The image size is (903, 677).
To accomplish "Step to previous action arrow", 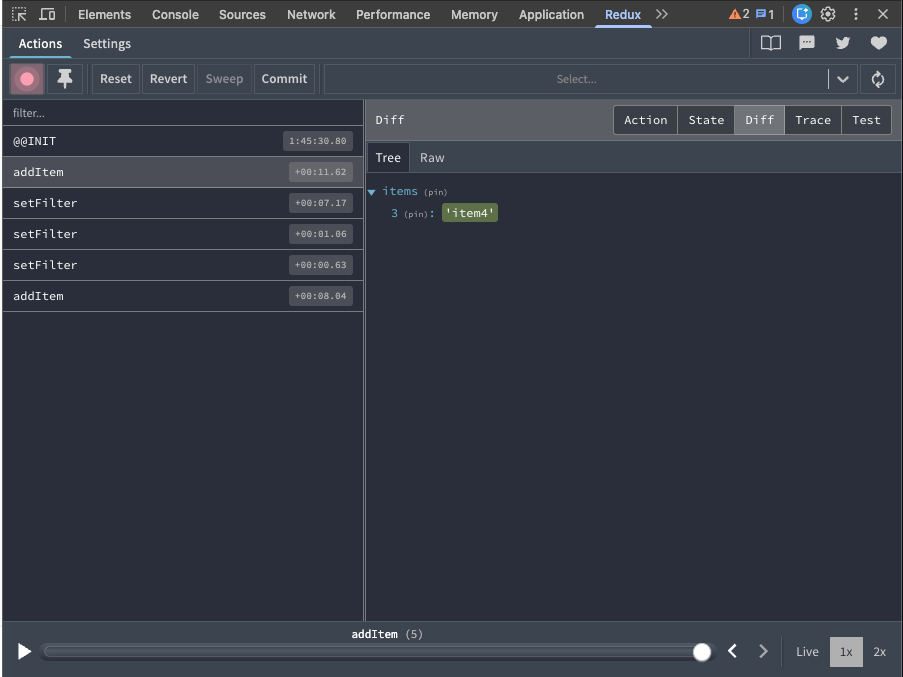I will [x=733, y=651].
